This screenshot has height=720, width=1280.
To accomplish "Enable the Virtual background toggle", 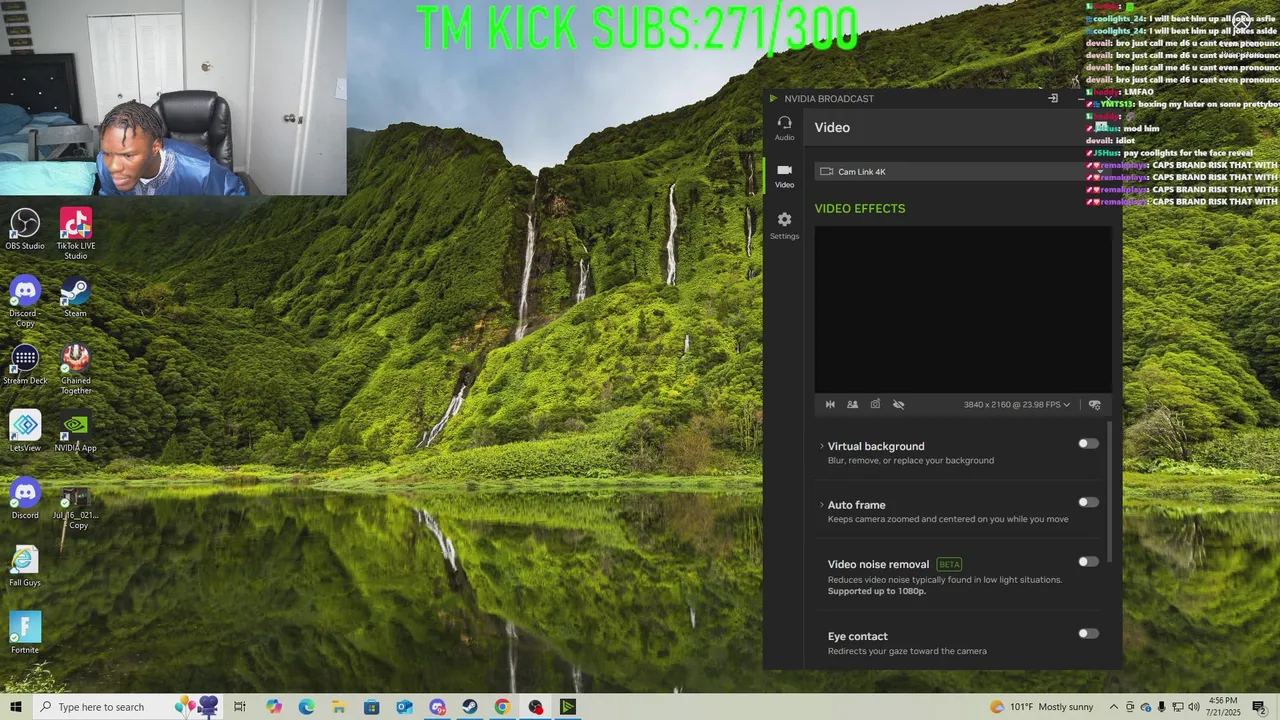I will (1088, 444).
